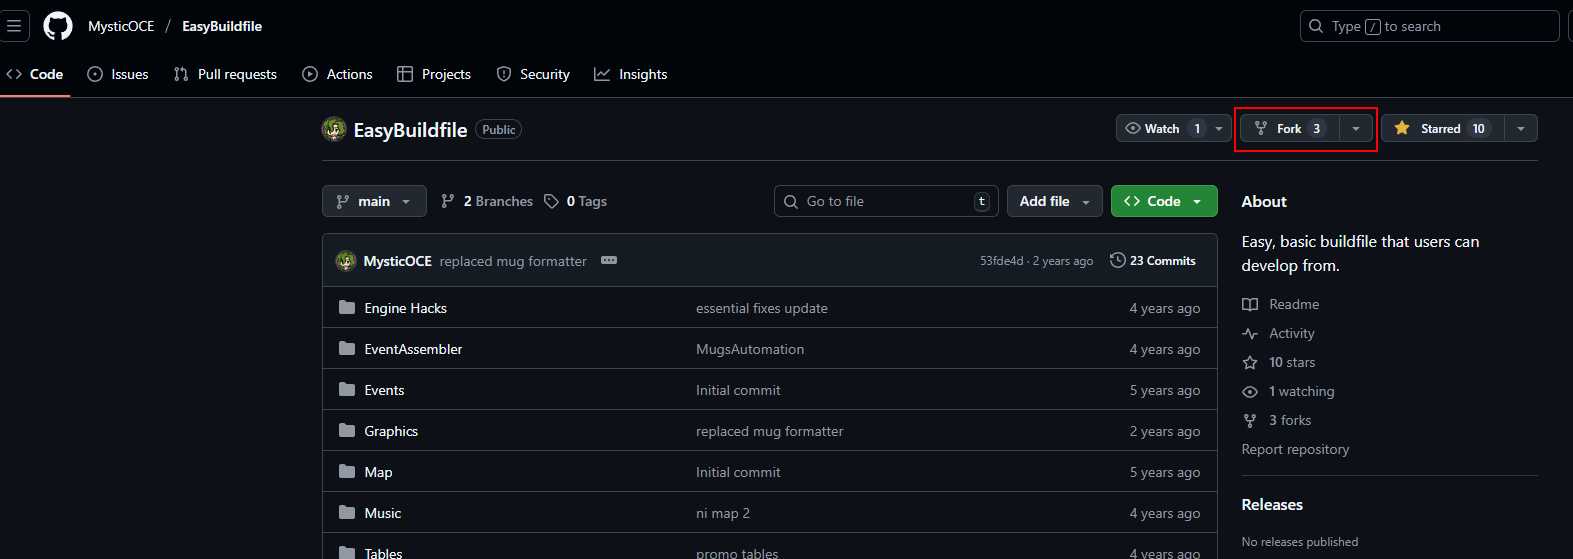
Task: Open the Readme link in About
Action: (x=1294, y=304)
